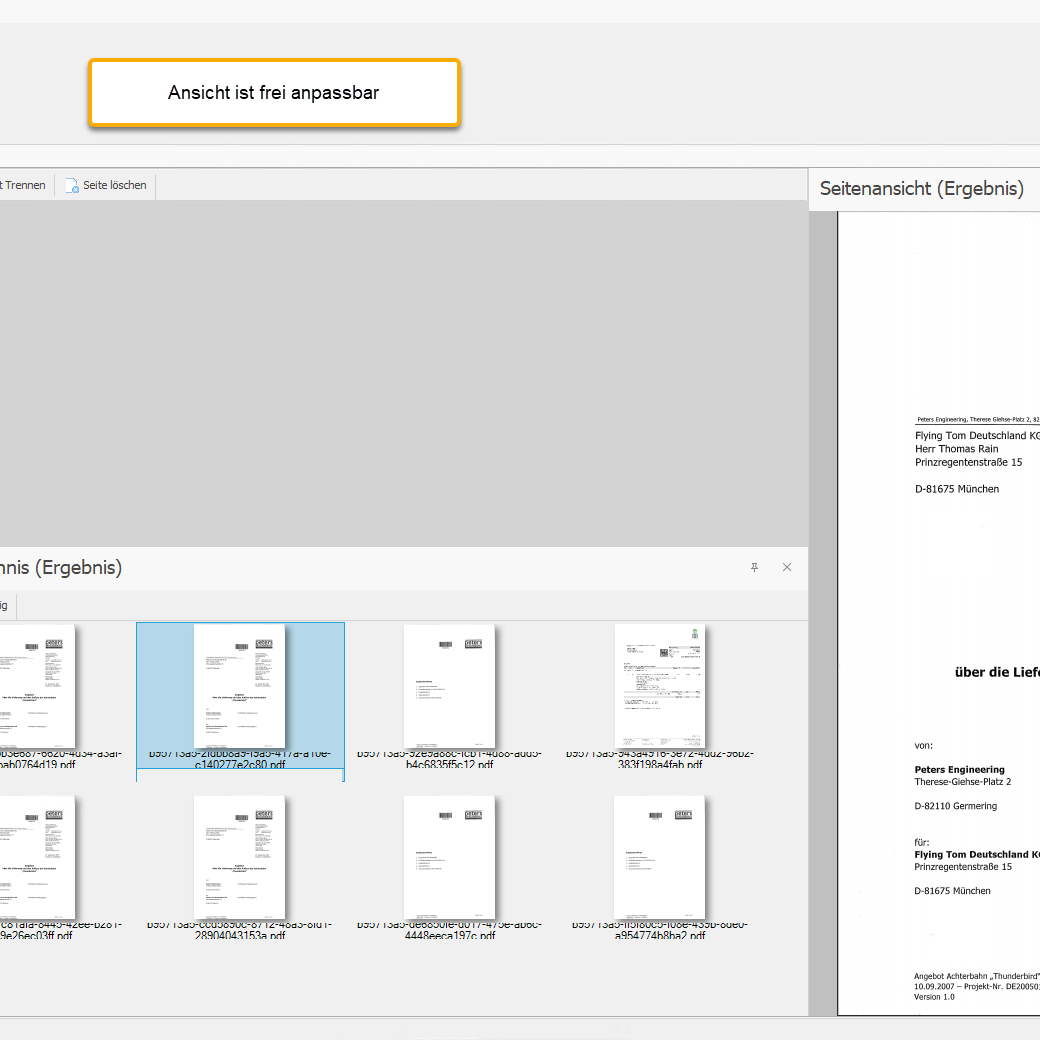Click the 'Angebot Achterbahn Thunderbird' footer text
The image size is (1040, 1040).
(x=976, y=976)
